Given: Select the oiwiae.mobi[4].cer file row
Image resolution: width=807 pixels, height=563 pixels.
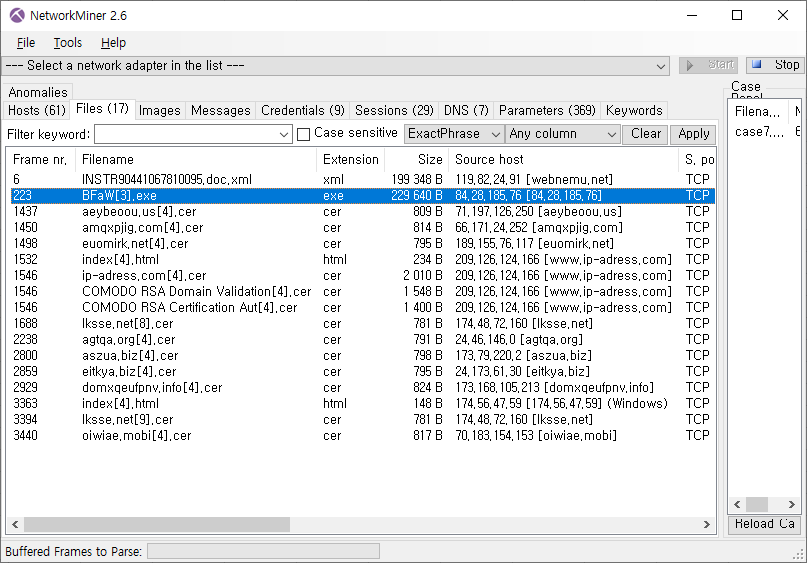Looking at the screenshot, I should pyautogui.click(x=363, y=435).
